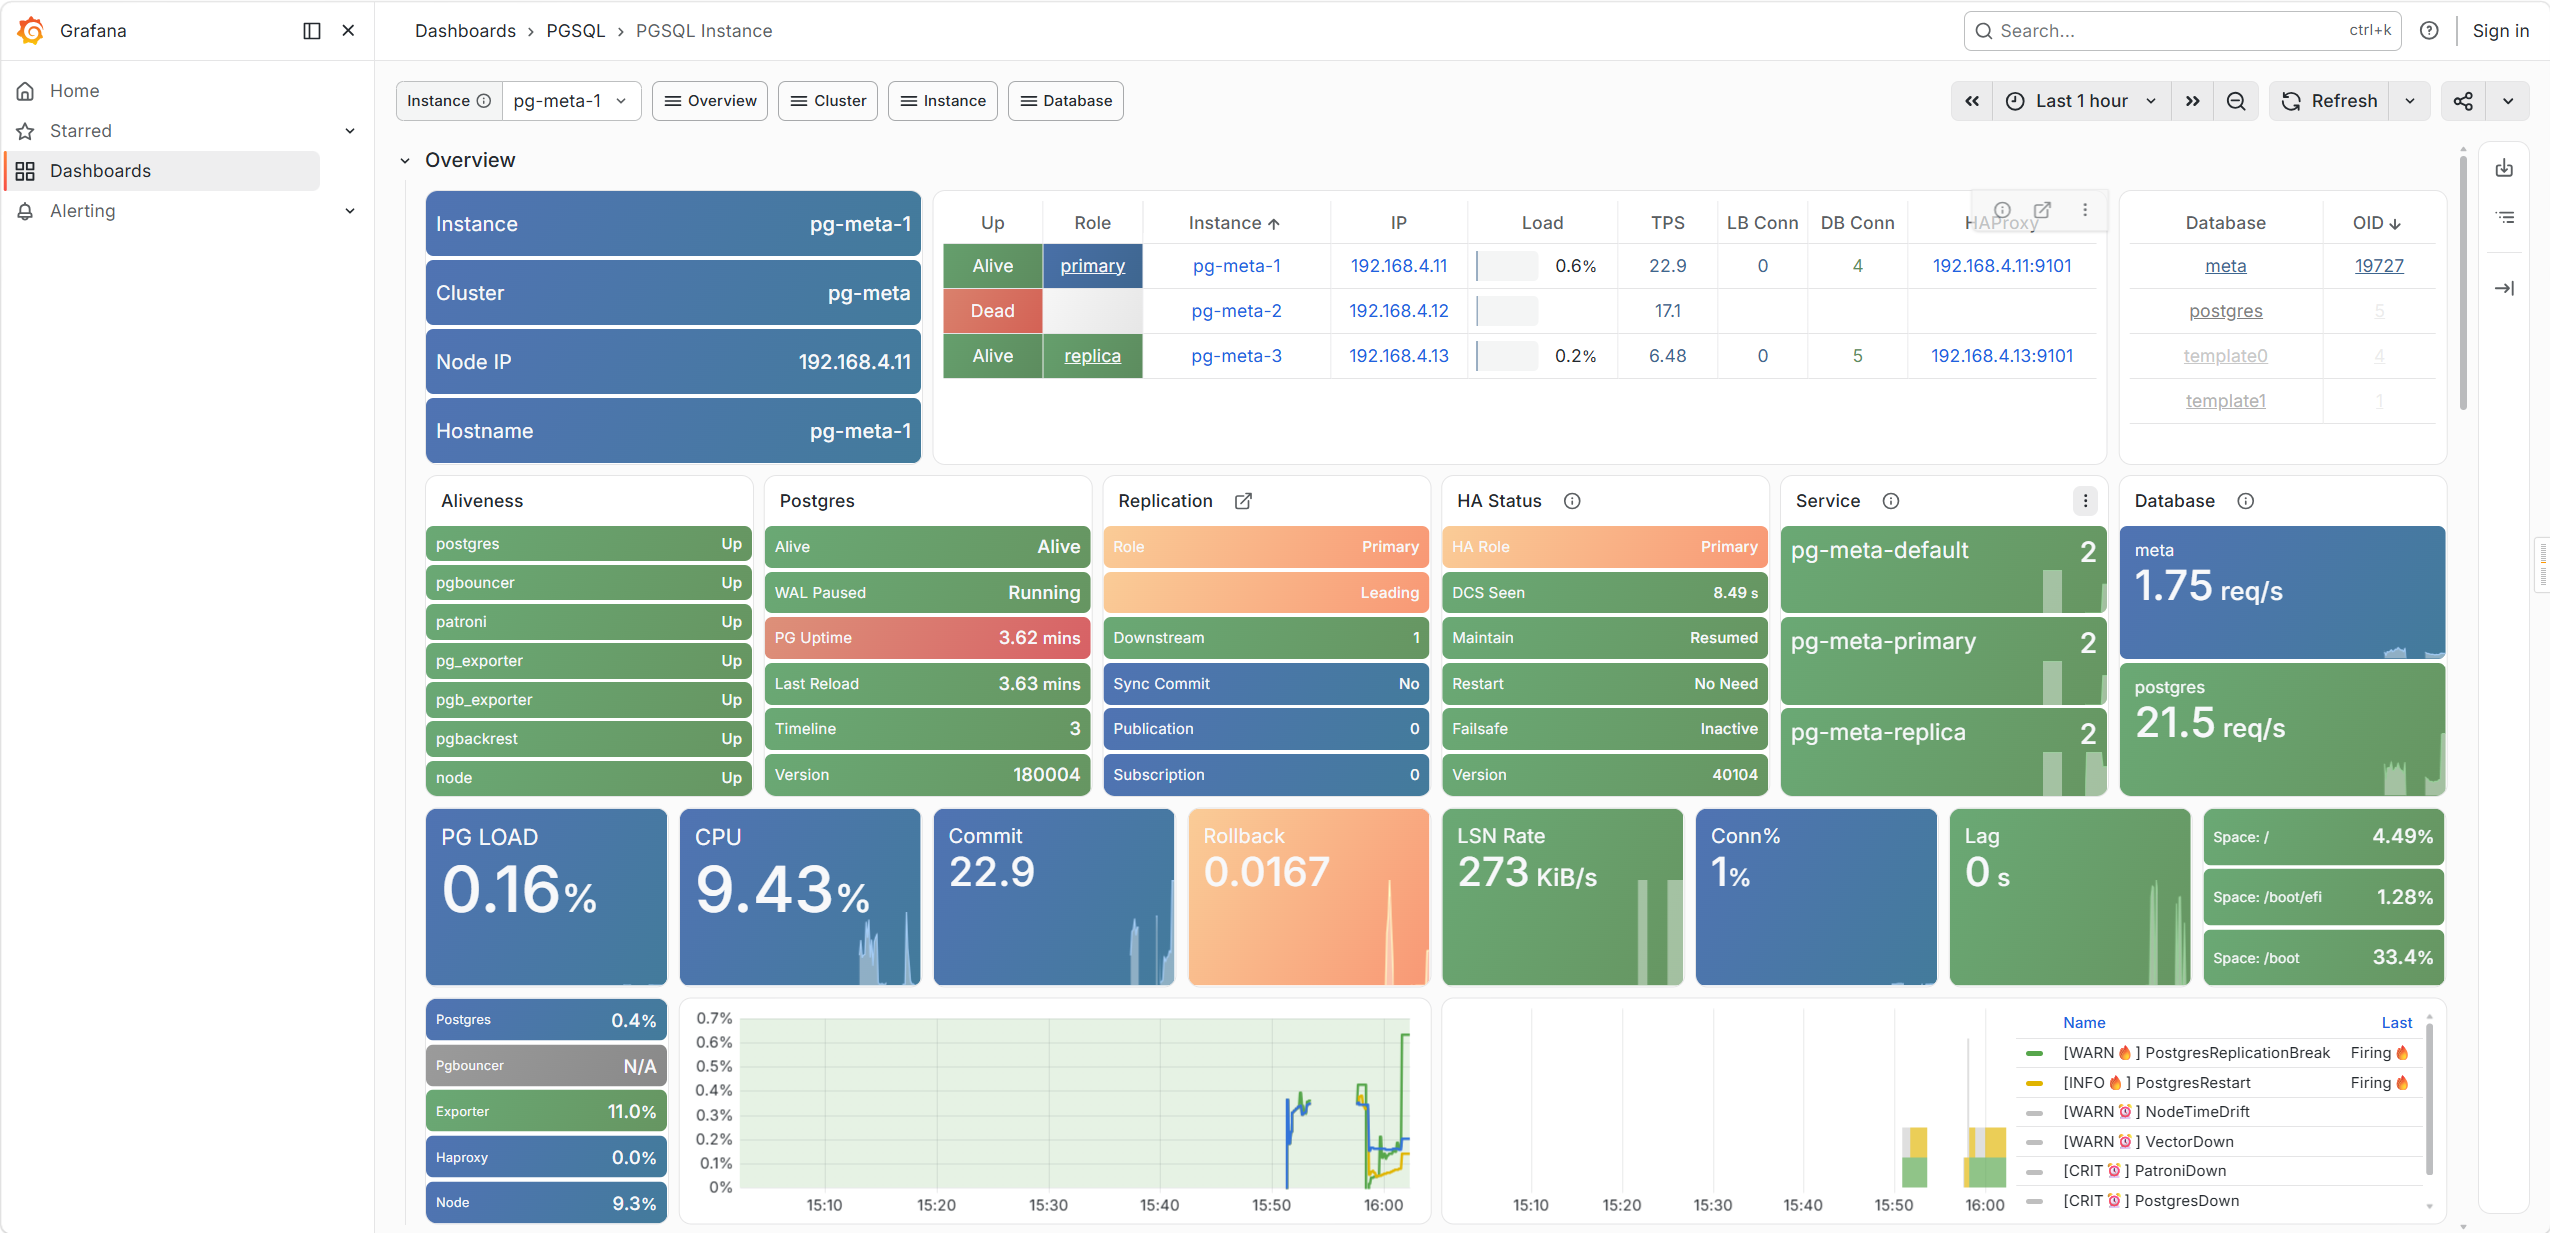Image resolution: width=2550 pixels, height=1233 pixels.
Task: Open the Service panel menu dots
Action: (2085, 501)
